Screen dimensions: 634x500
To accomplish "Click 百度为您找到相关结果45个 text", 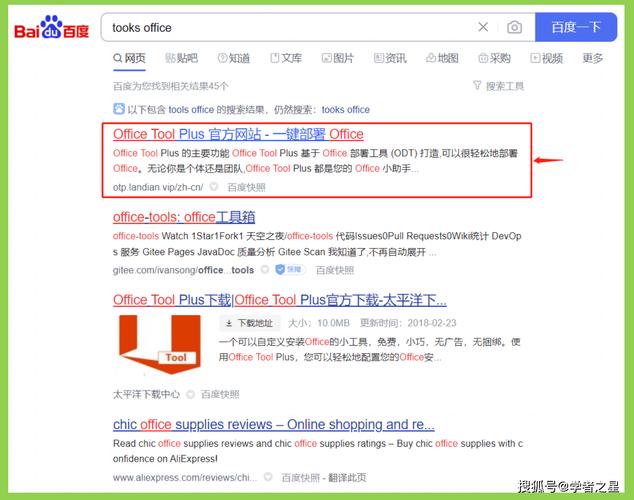I will click(171, 86).
